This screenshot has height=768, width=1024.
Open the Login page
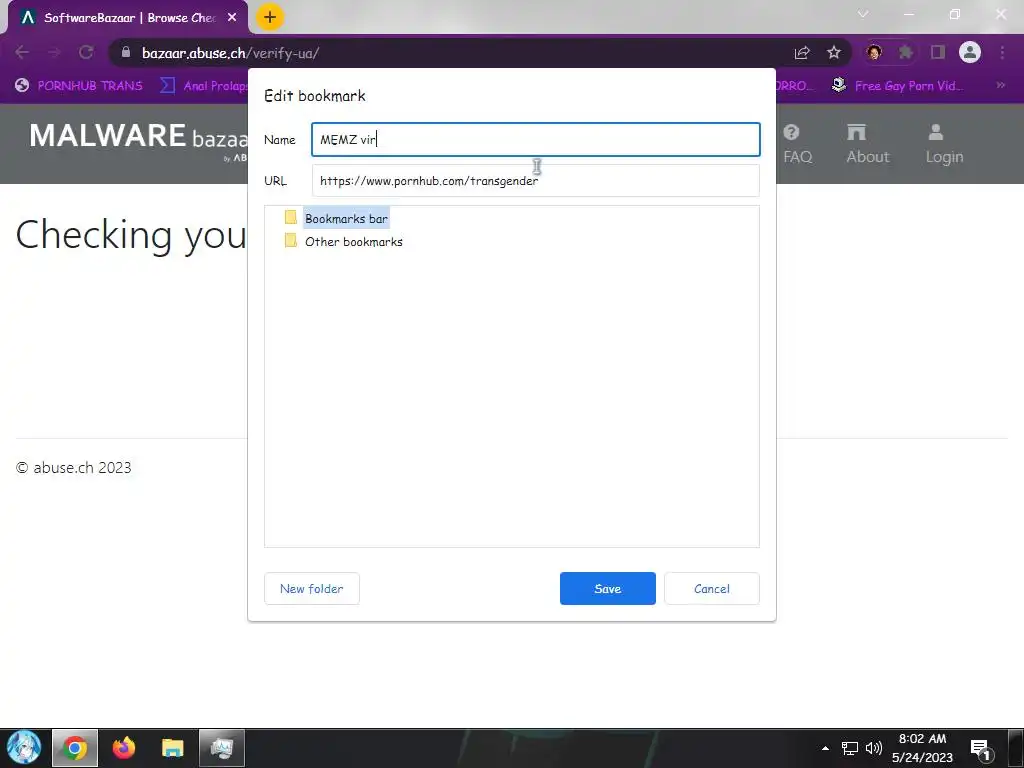[x=944, y=144]
